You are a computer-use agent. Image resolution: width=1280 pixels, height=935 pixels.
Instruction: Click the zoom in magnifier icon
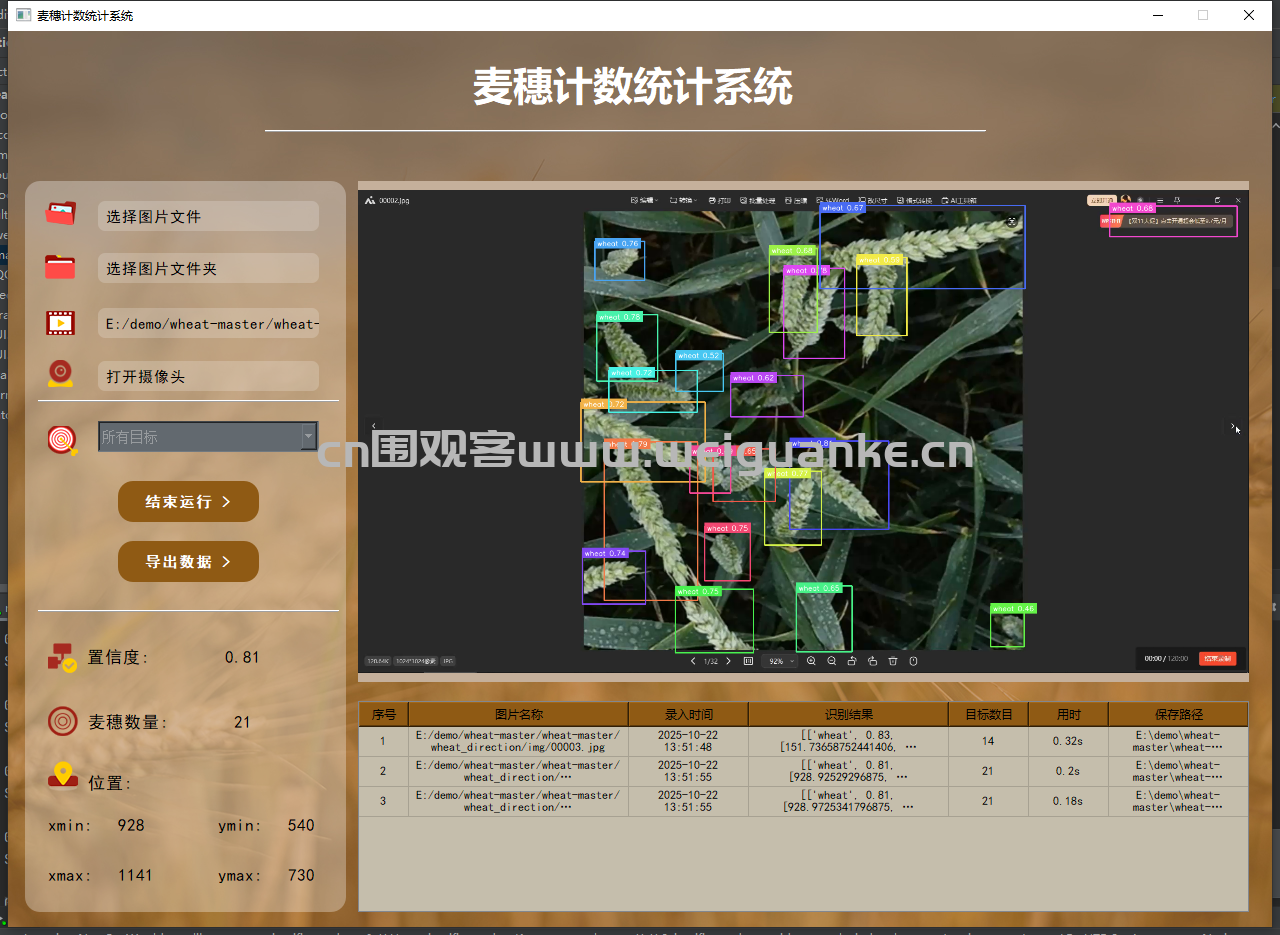point(811,661)
